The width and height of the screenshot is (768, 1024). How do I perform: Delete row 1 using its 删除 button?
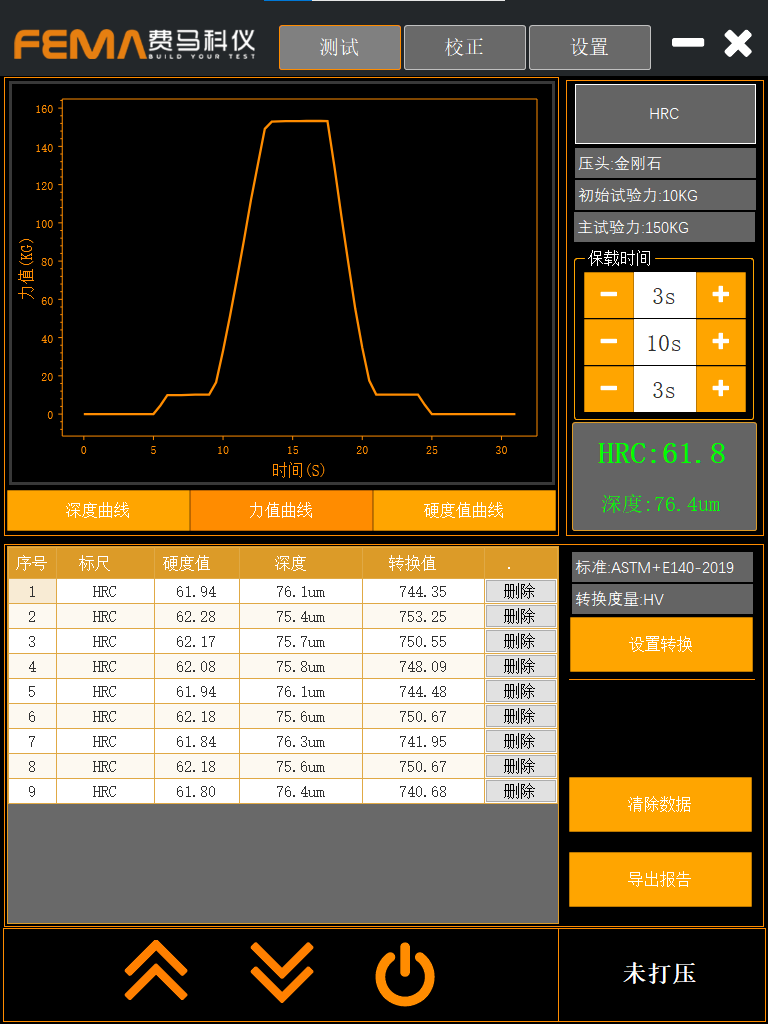520,591
